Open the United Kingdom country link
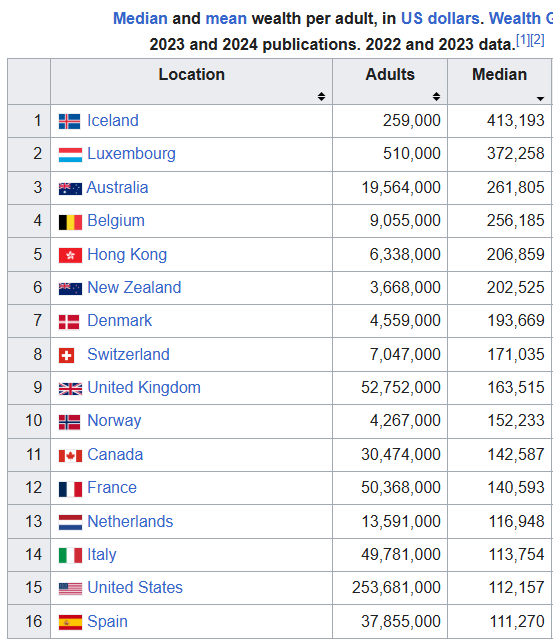 click(x=144, y=388)
